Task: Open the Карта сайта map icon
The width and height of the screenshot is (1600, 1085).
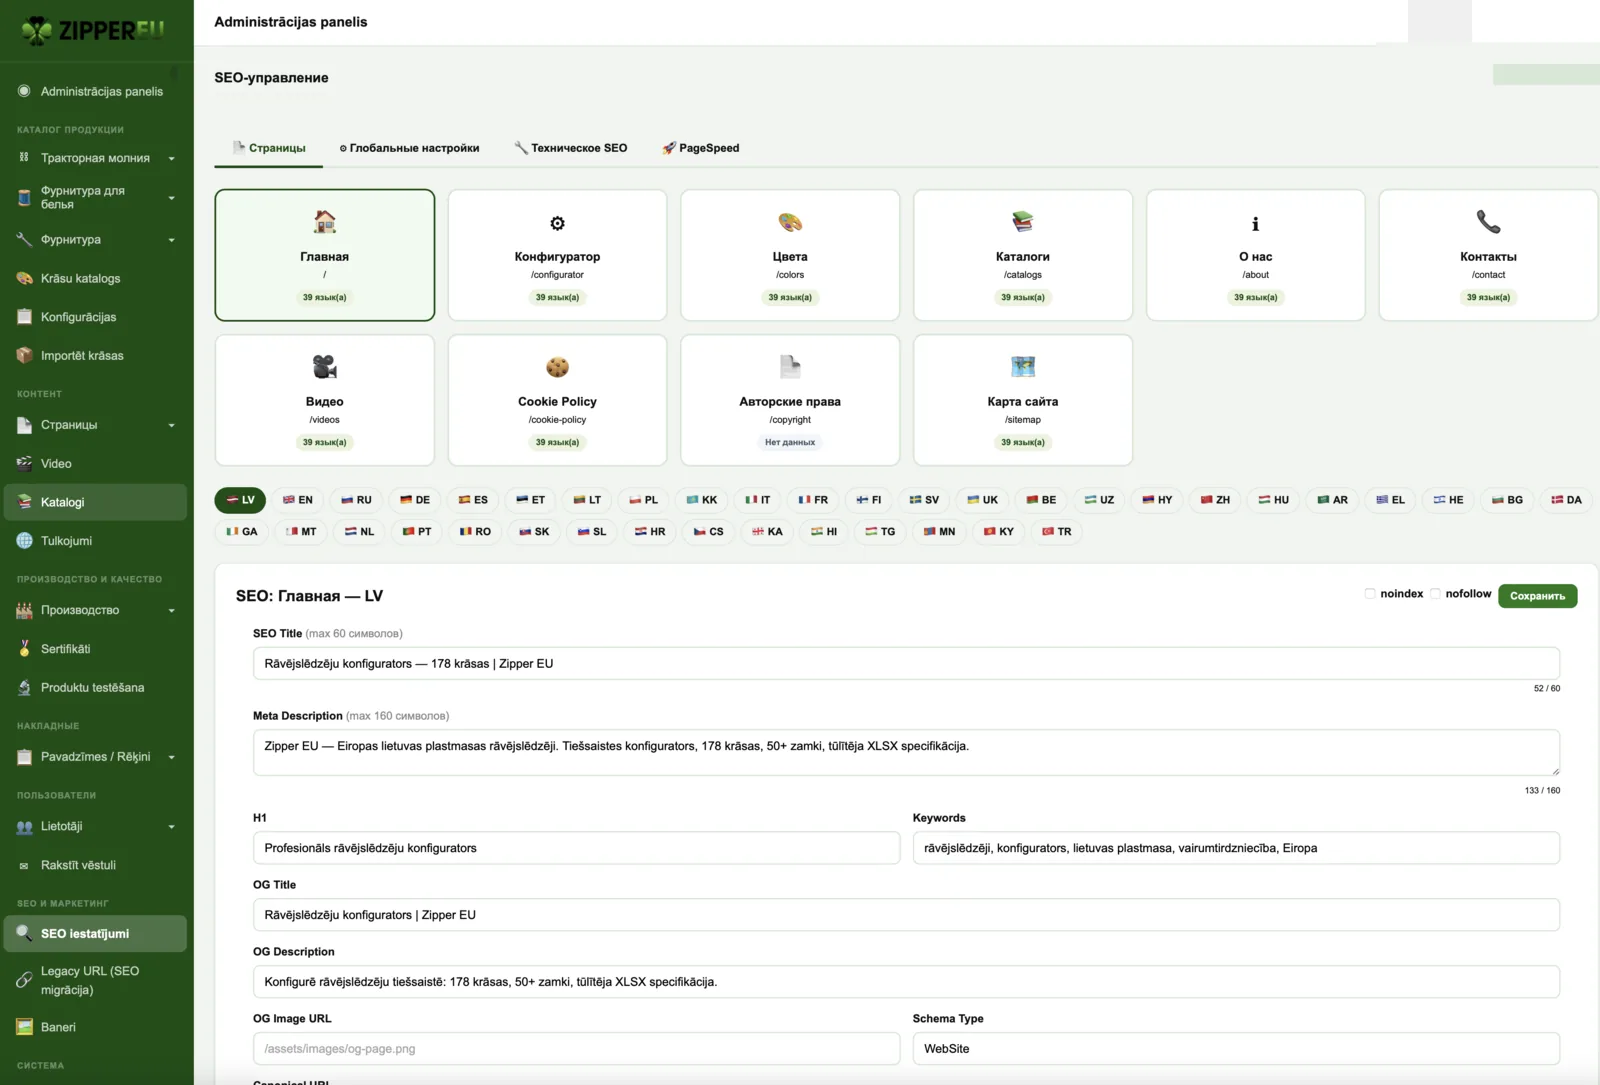Action: 1022,366
